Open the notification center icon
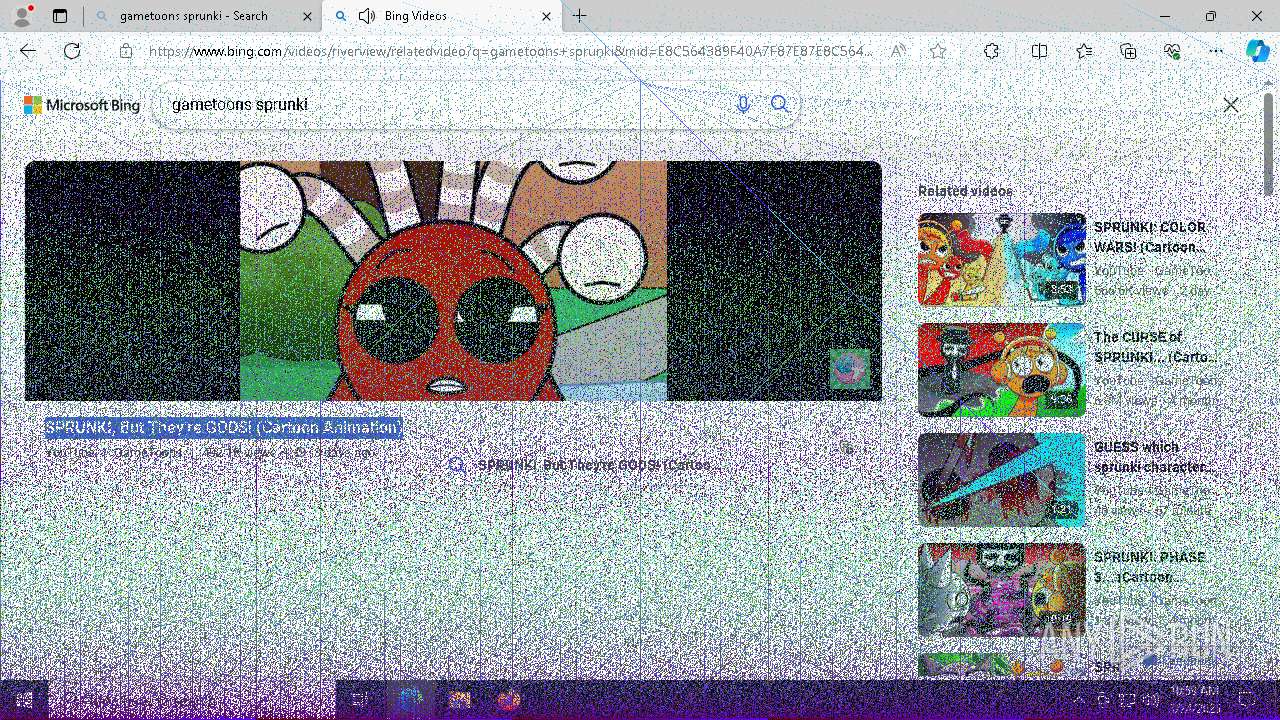The image size is (1280, 720). (1246, 700)
